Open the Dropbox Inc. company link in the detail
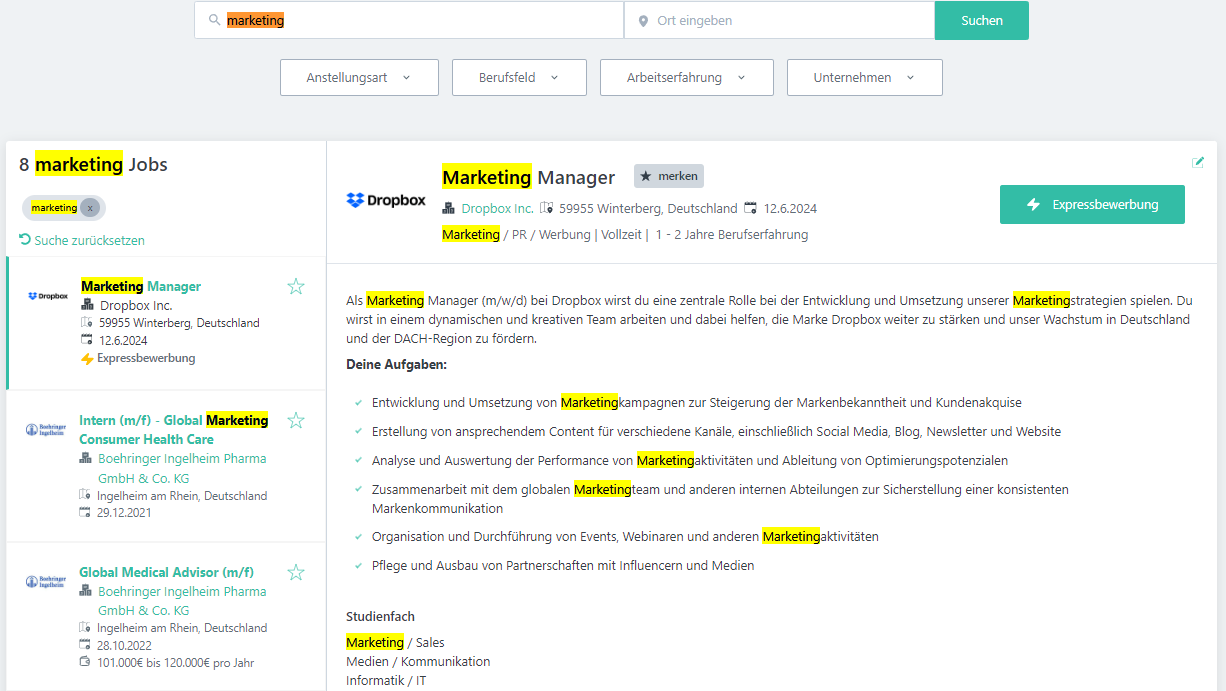Viewport: 1226px width, 691px height. pos(498,208)
